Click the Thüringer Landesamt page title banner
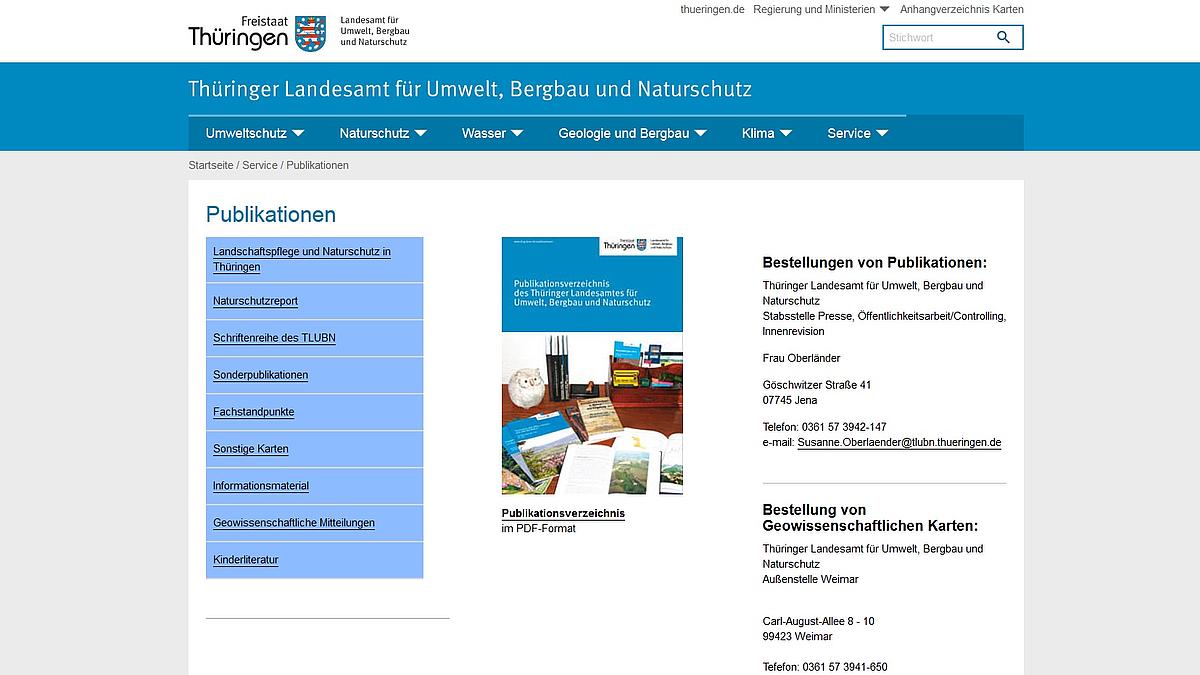Screen dimensions: 1200x675 pyautogui.click(x=470, y=89)
